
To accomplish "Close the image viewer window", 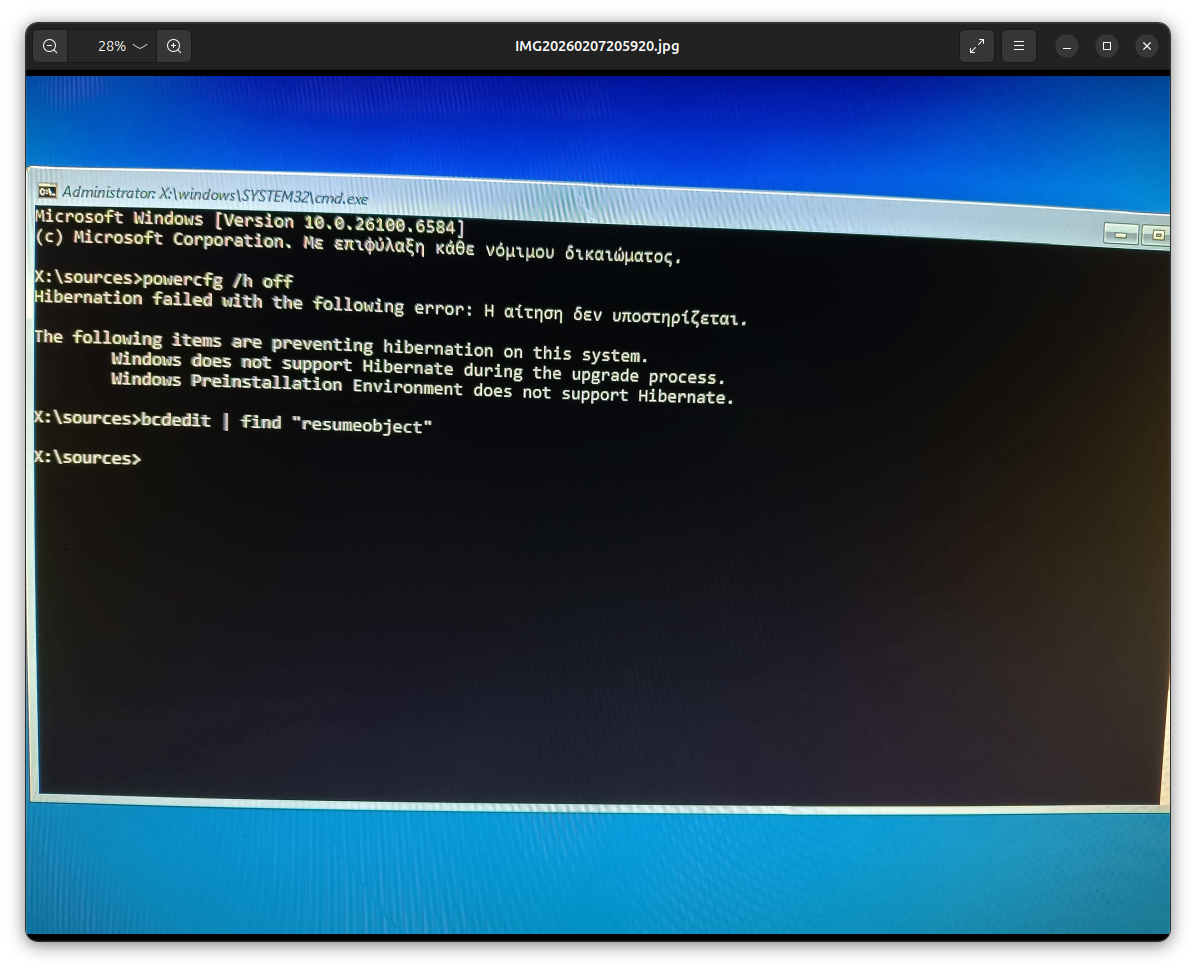I will coord(1147,46).
